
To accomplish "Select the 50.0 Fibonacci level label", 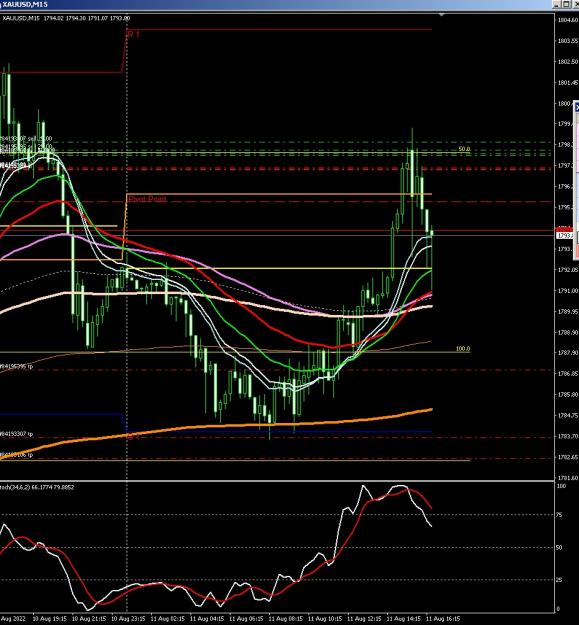I will coord(464,149).
